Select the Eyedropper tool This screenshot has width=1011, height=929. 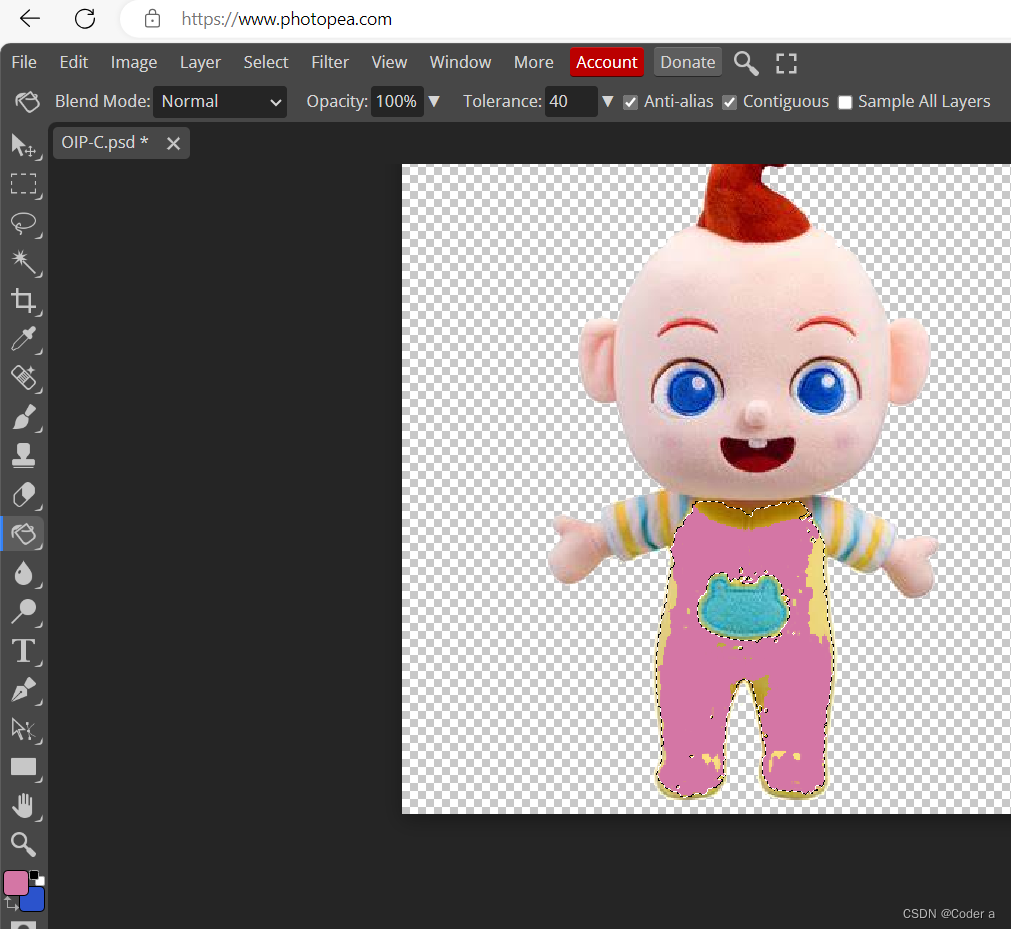coord(24,339)
